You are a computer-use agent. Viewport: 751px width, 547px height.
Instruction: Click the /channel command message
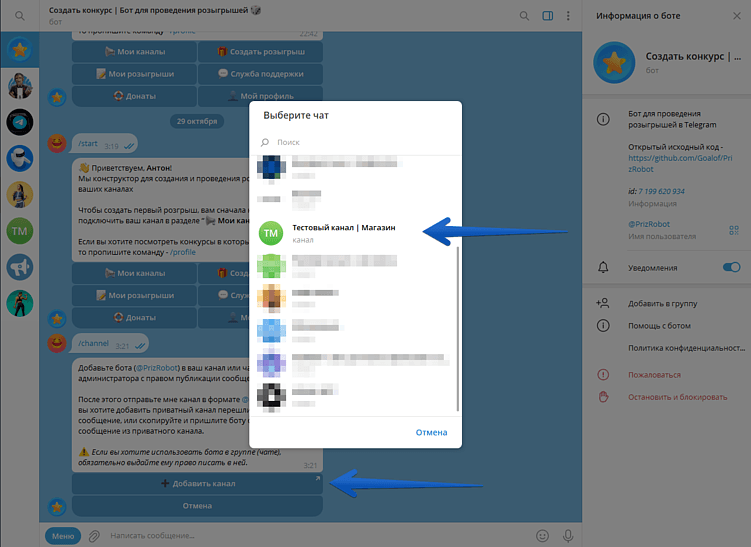pyautogui.click(x=110, y=343)
